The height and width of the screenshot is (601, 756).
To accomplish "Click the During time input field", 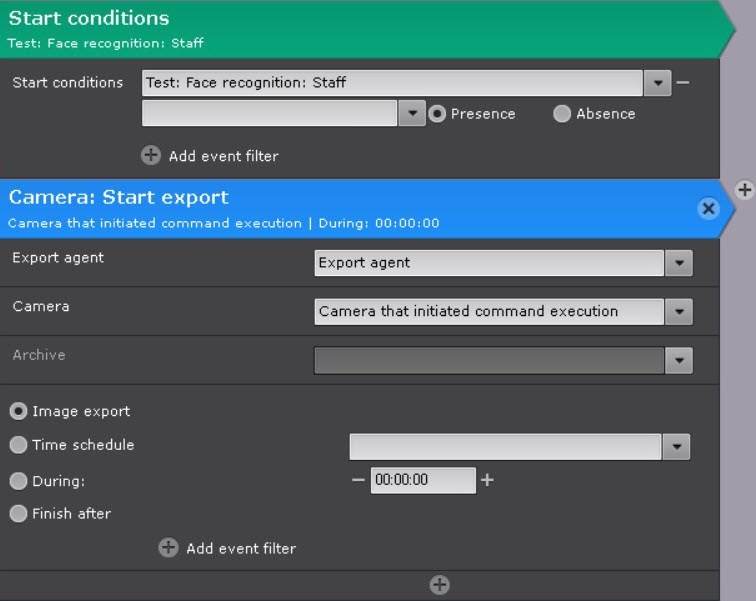I will 422,480.
